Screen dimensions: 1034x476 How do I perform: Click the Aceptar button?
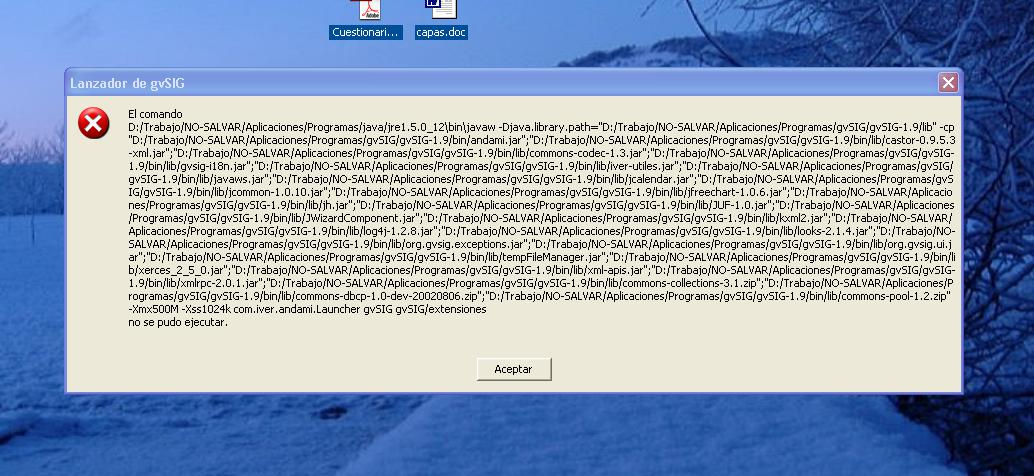513,369
